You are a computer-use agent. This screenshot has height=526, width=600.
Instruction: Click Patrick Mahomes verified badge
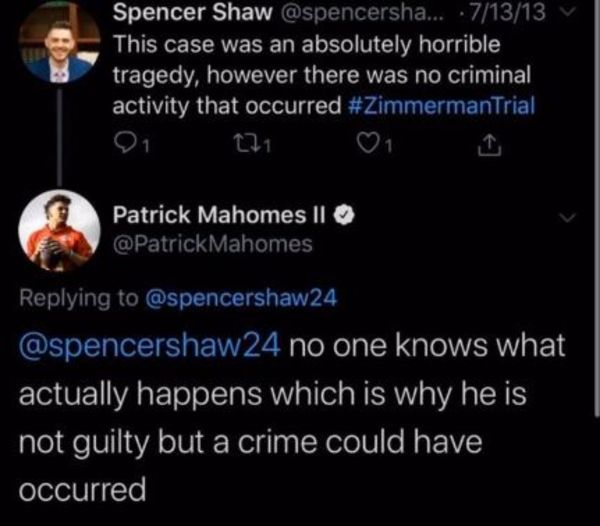[345, 215]
